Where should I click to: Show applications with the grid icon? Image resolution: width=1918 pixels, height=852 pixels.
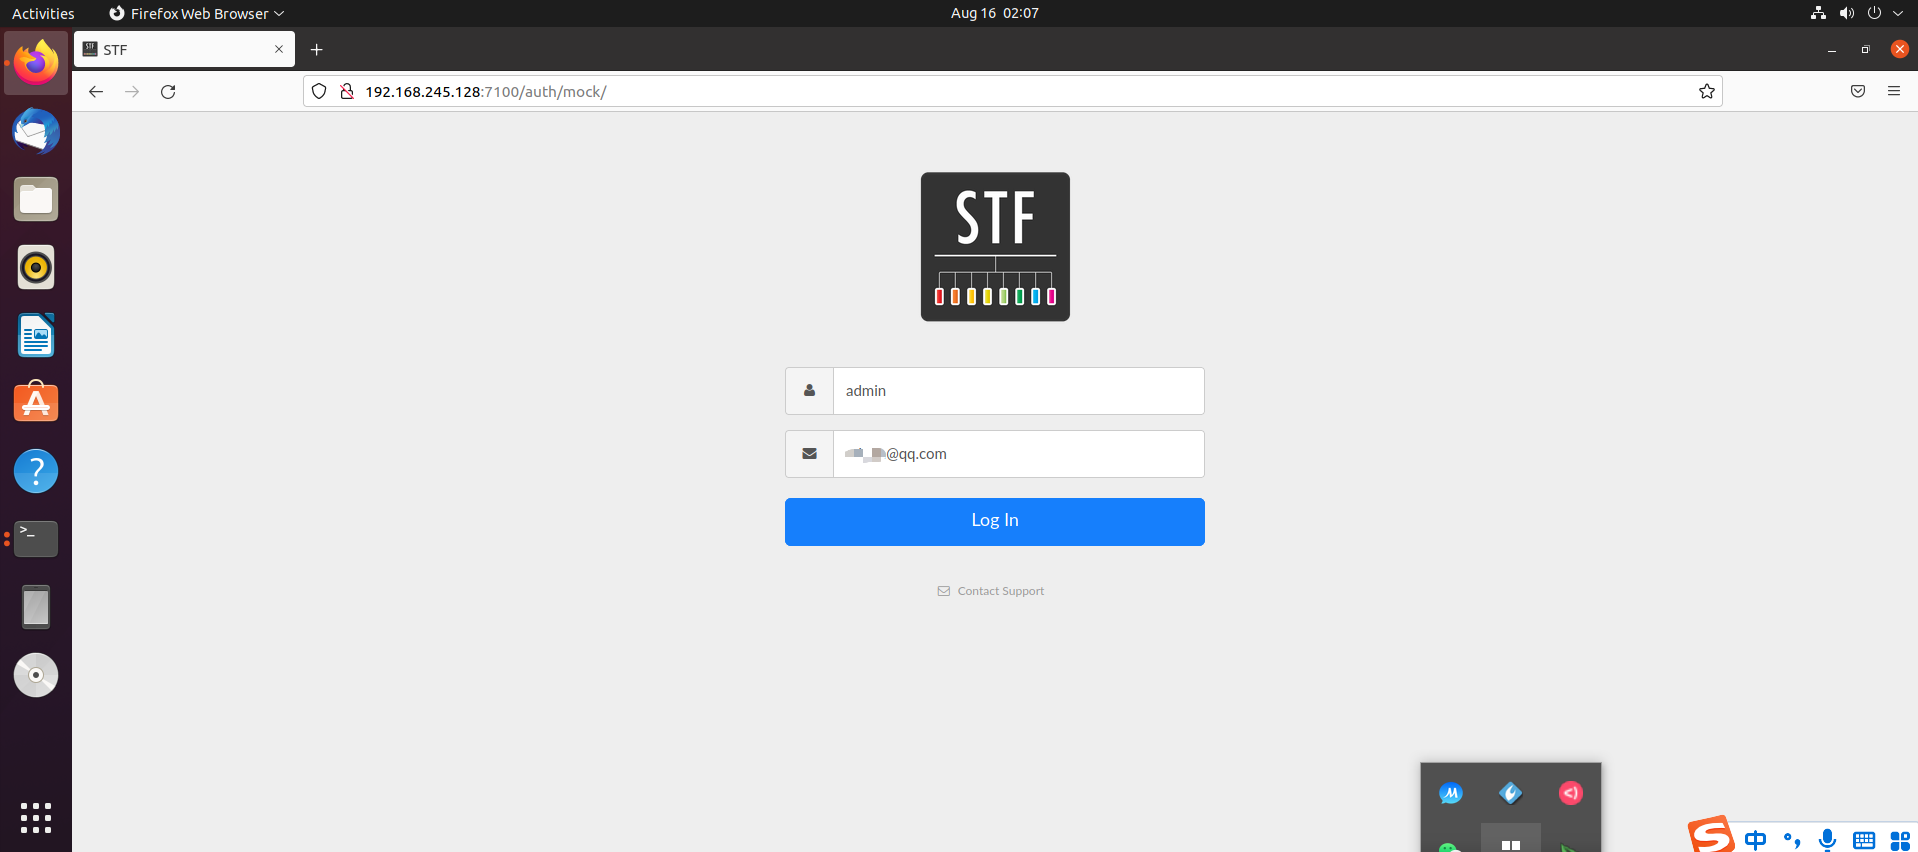point(36,818)
